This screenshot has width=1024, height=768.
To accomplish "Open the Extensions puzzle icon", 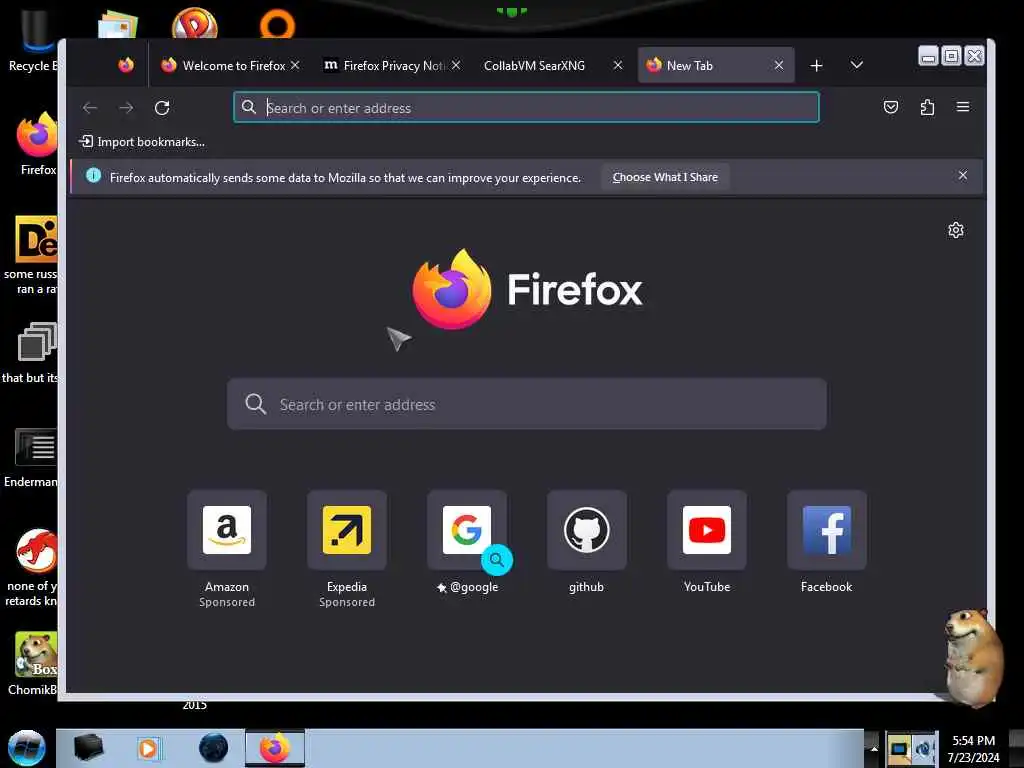I will pos(927,107).
